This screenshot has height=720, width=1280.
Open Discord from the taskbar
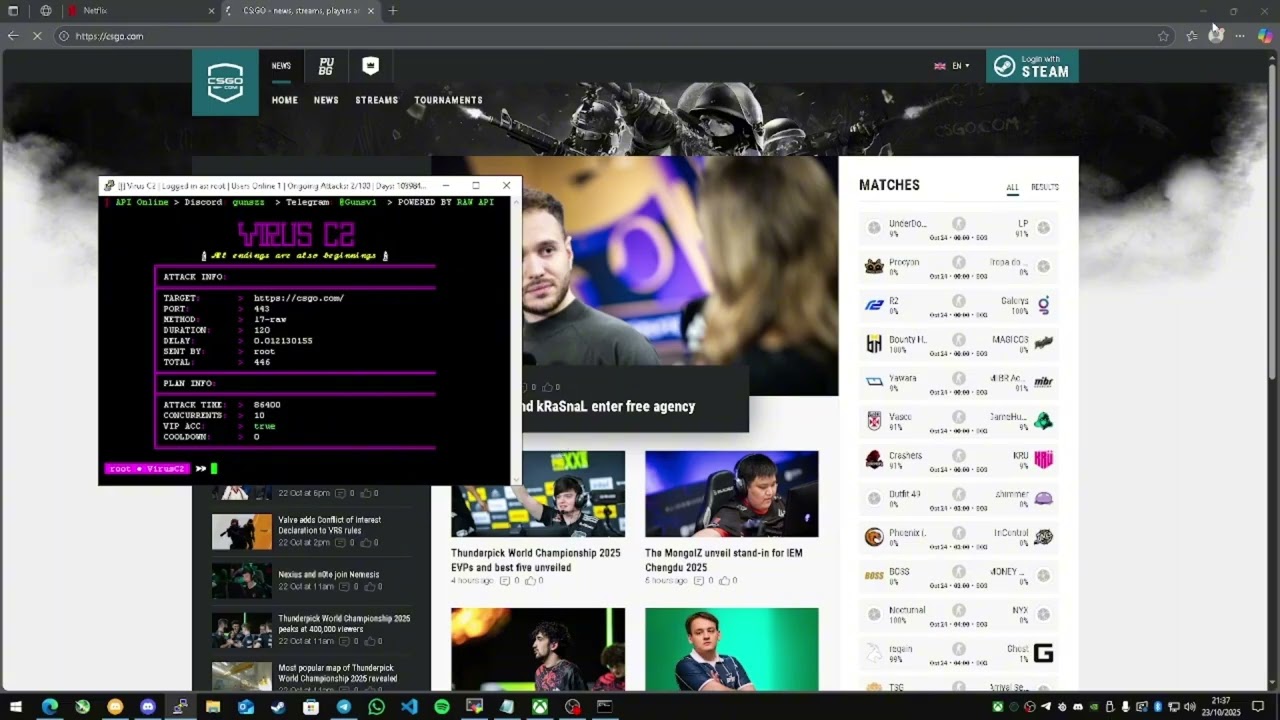[x=148, y=707]
